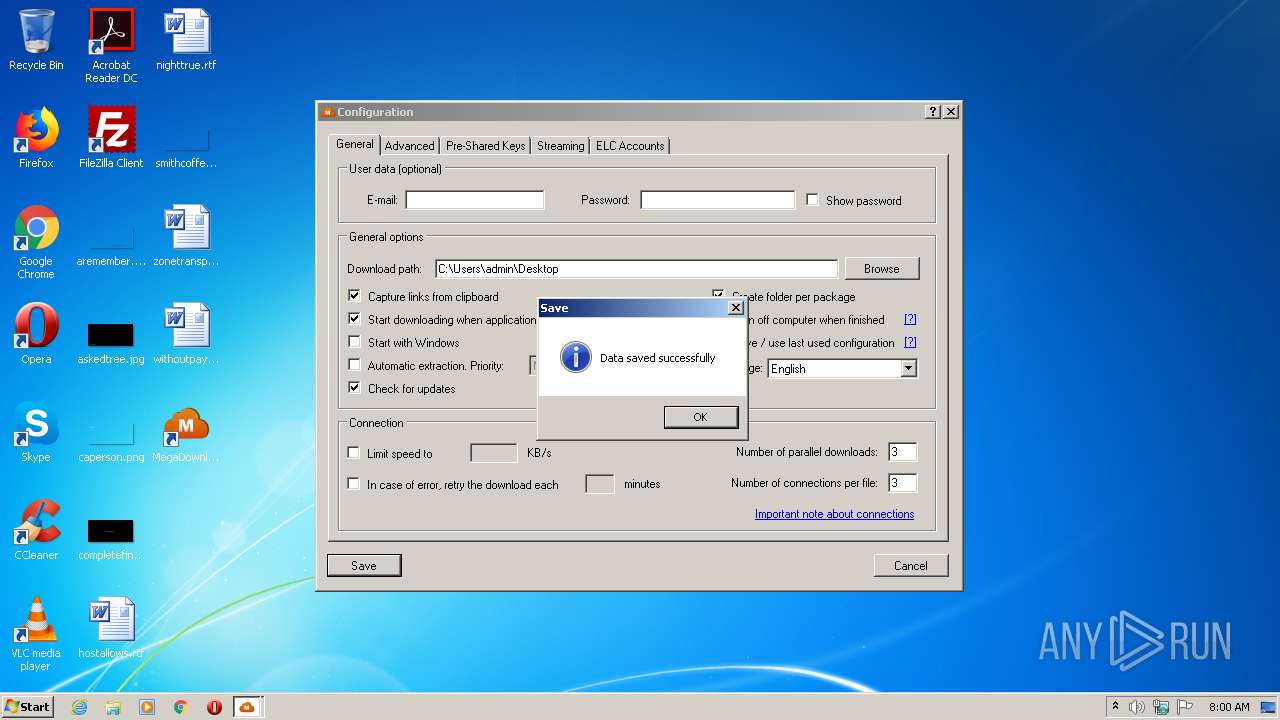Open Chrome from the taskbar
The image size is (1280, 720).
[x=181, y=707]
